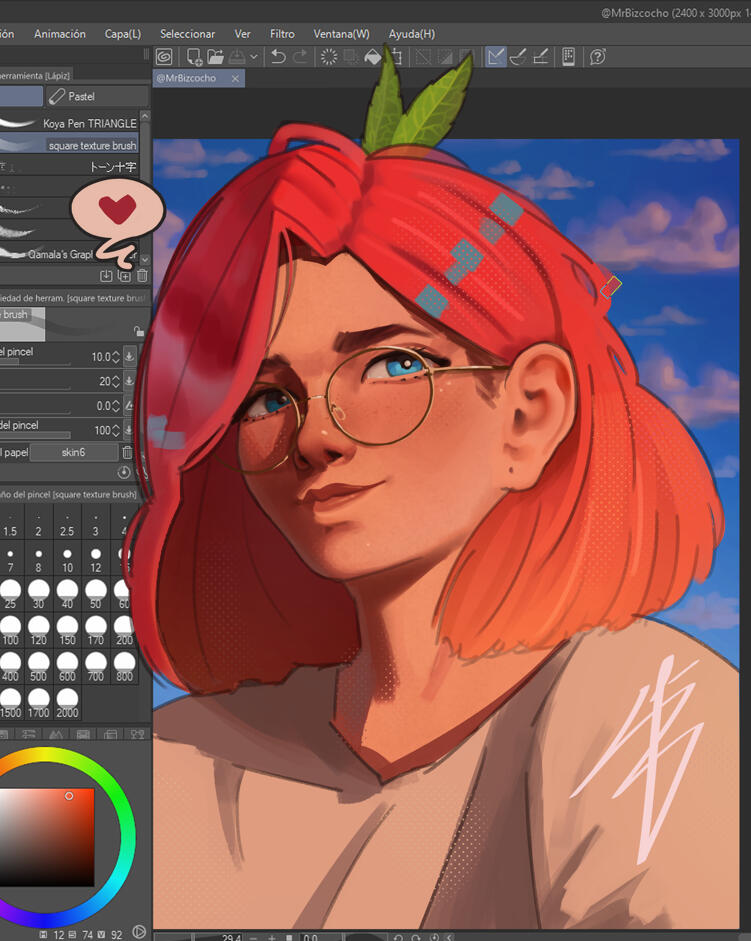The image size is (751, 941).
Task: Open the save dropdown arrow in toolbar
Action: 254,57
